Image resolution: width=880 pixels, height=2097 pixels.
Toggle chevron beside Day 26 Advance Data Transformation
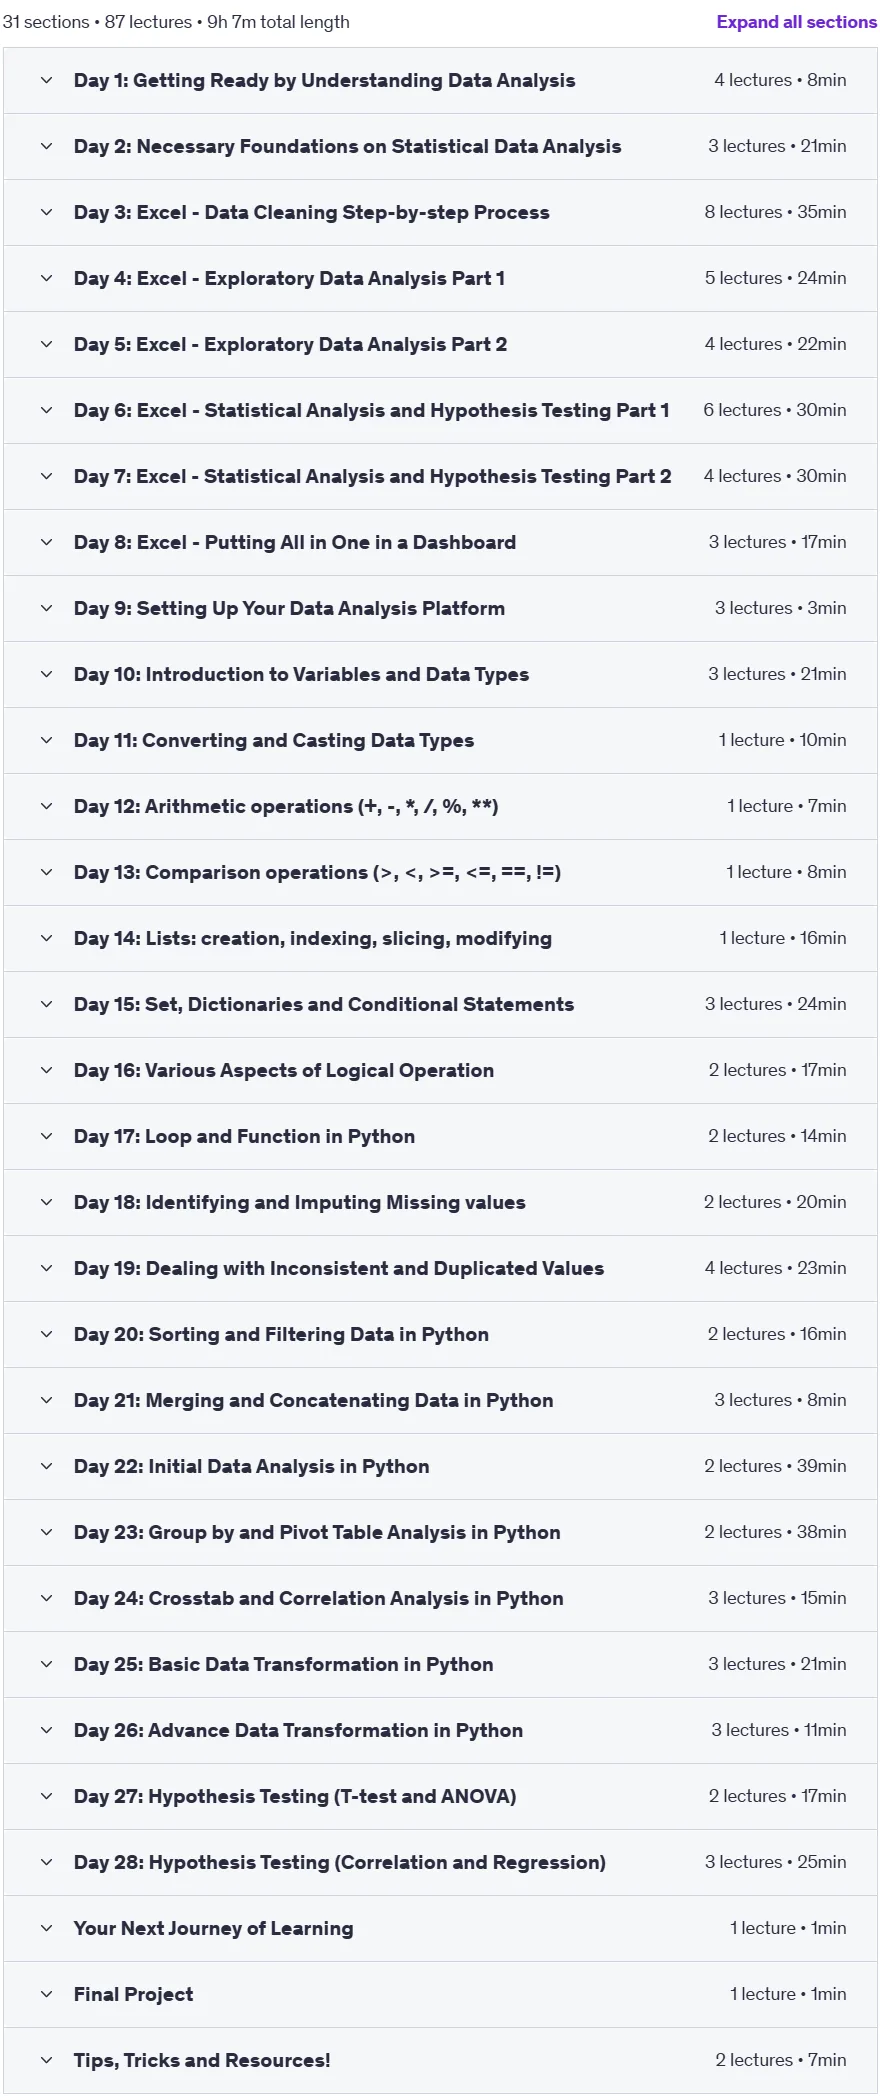(x=46, y=1730)
